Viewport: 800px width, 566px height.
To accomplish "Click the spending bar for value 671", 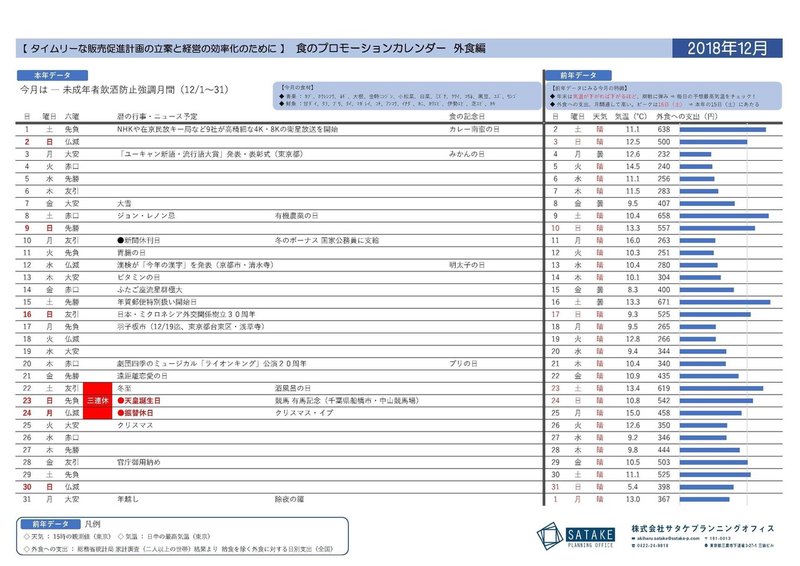I will [724, 302].
